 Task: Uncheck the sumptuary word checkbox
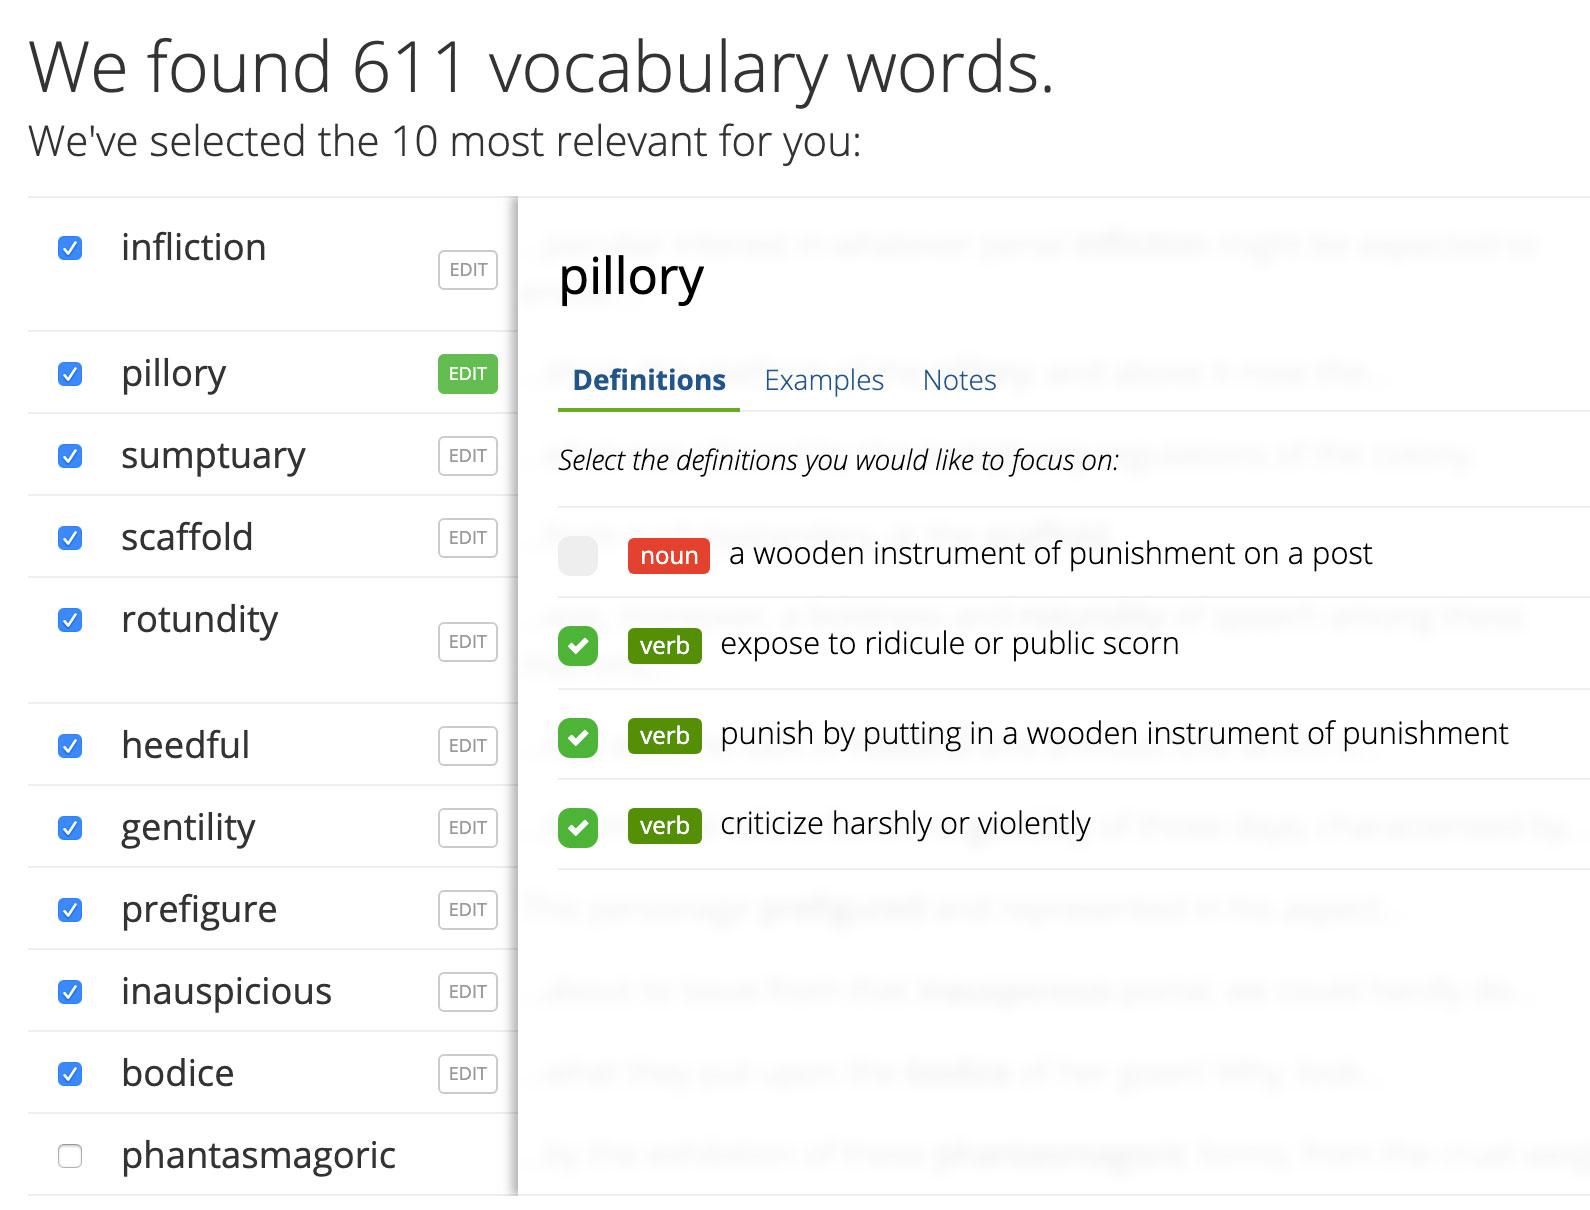pos(70,456)
